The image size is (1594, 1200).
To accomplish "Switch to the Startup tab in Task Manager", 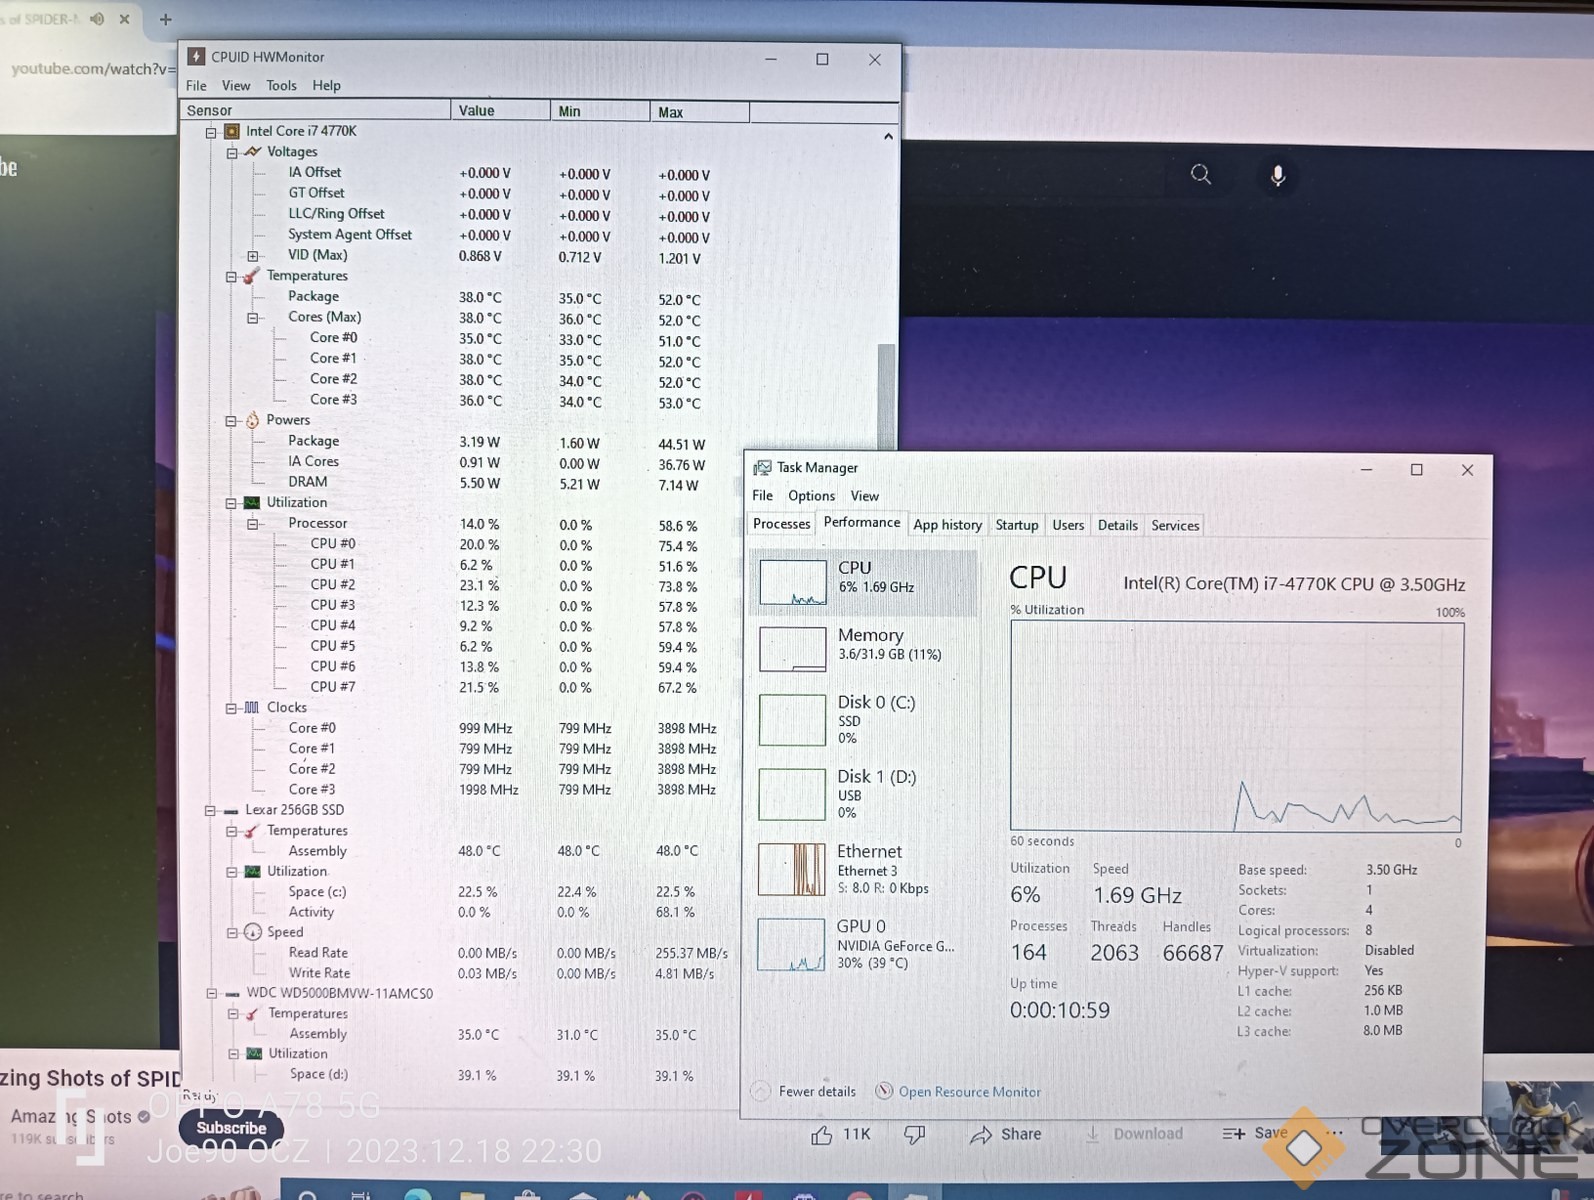I will click(x=1017, y=525).
